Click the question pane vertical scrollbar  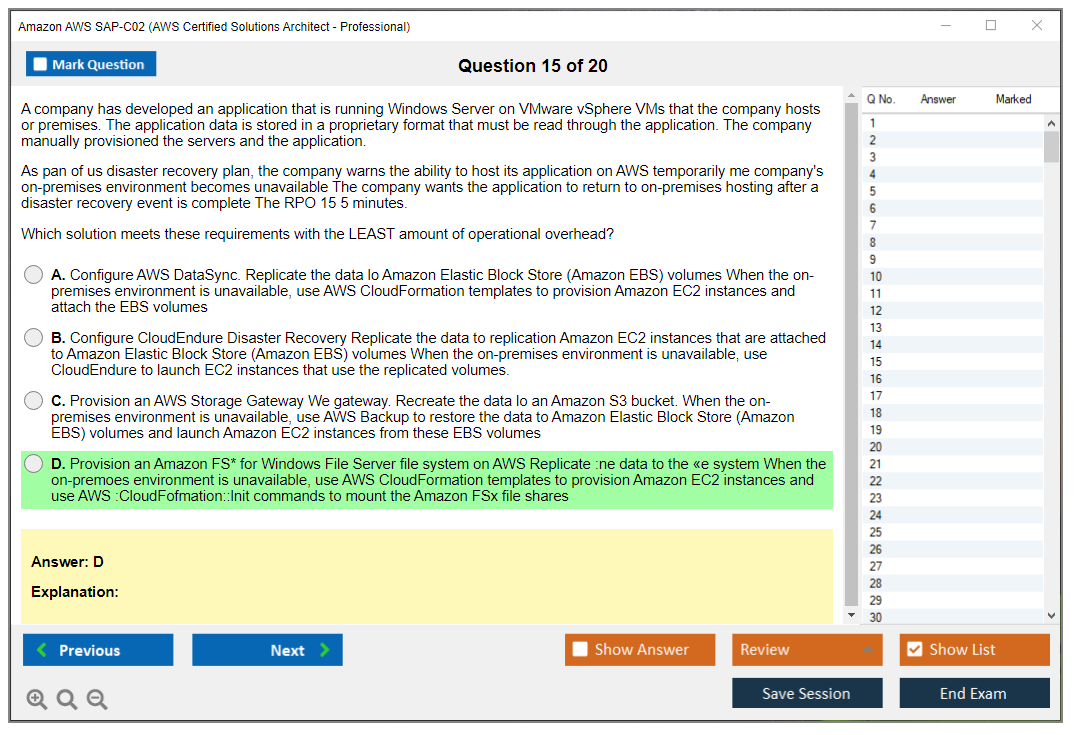851,350
